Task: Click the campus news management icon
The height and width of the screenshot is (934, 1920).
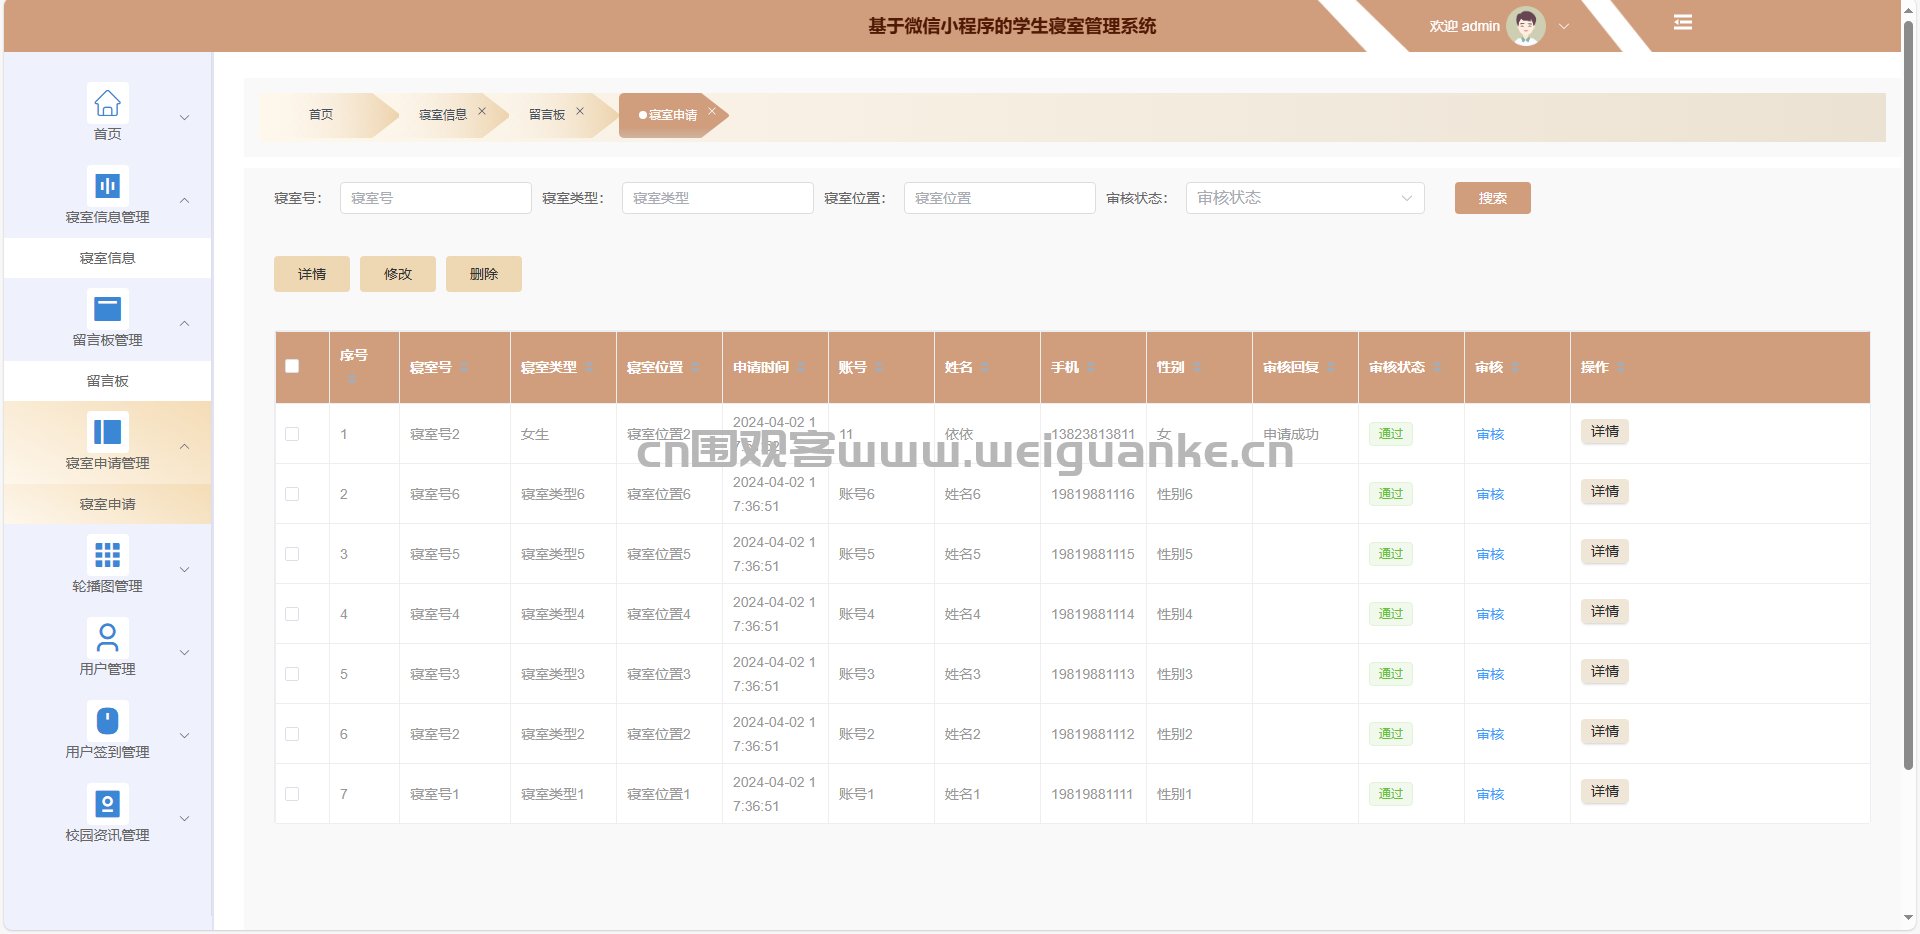Action: click(107, 803)
